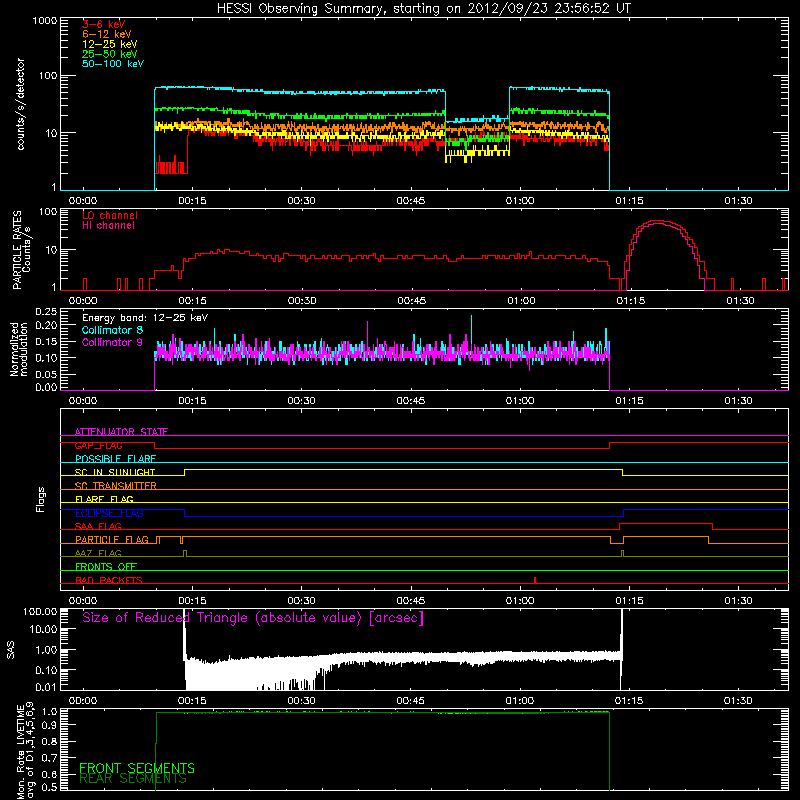Click the HESSI Observing Summary title
Viewport: 800px width, 800px height.
[423, 9]
